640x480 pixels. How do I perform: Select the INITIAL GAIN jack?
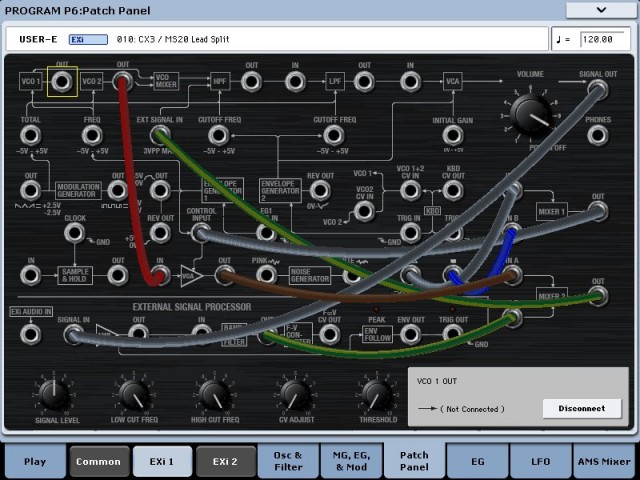tap(453, 134)
